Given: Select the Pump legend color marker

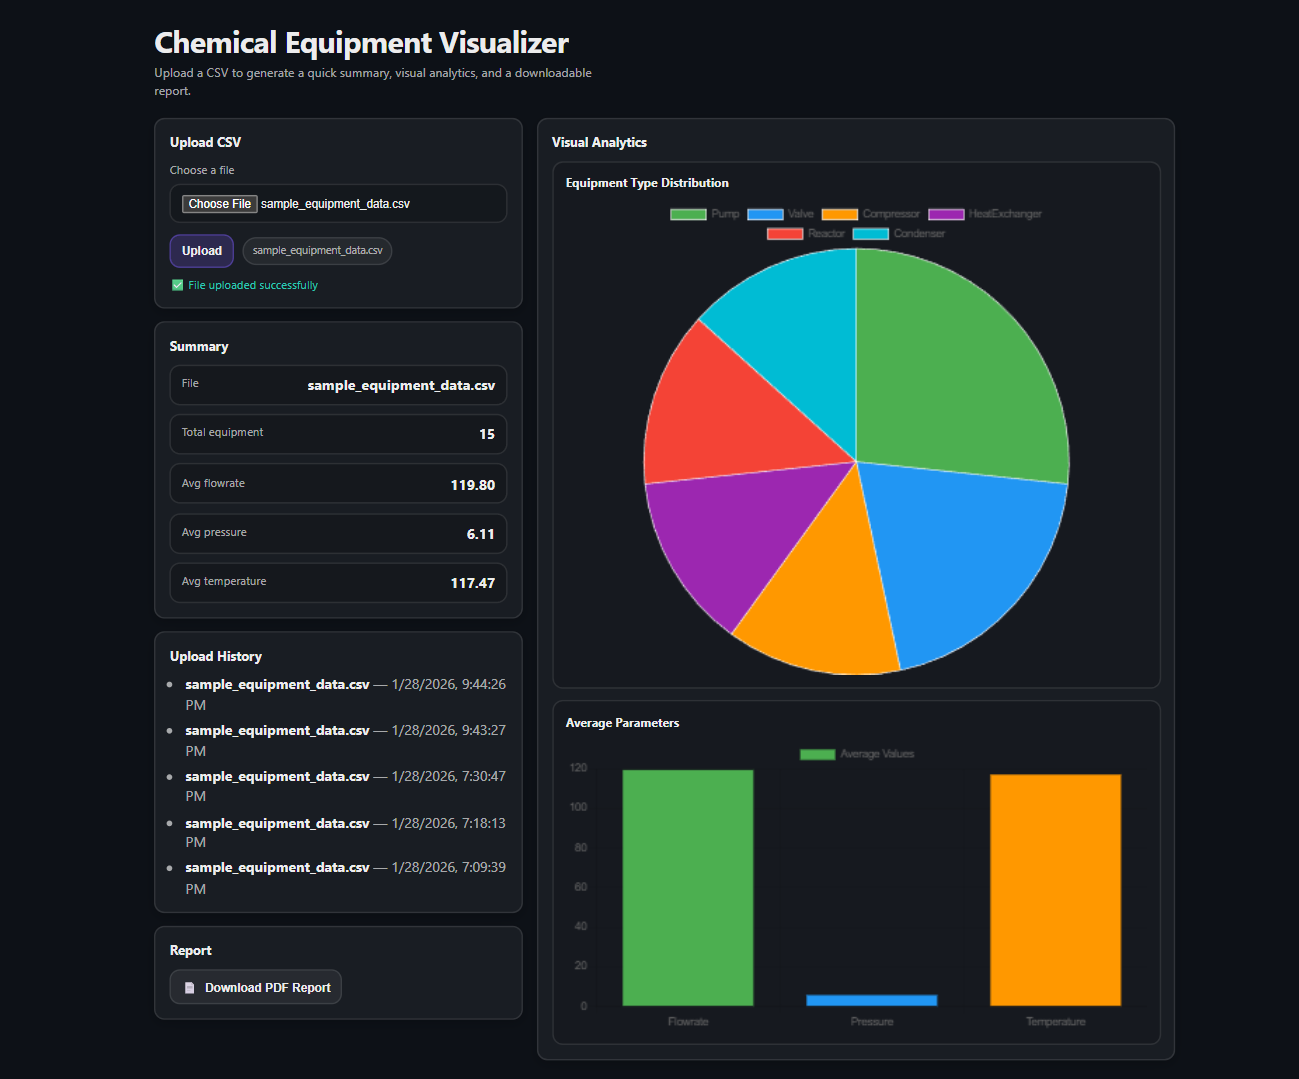Looking at the screenshot, I should click(x=688, y=213).
